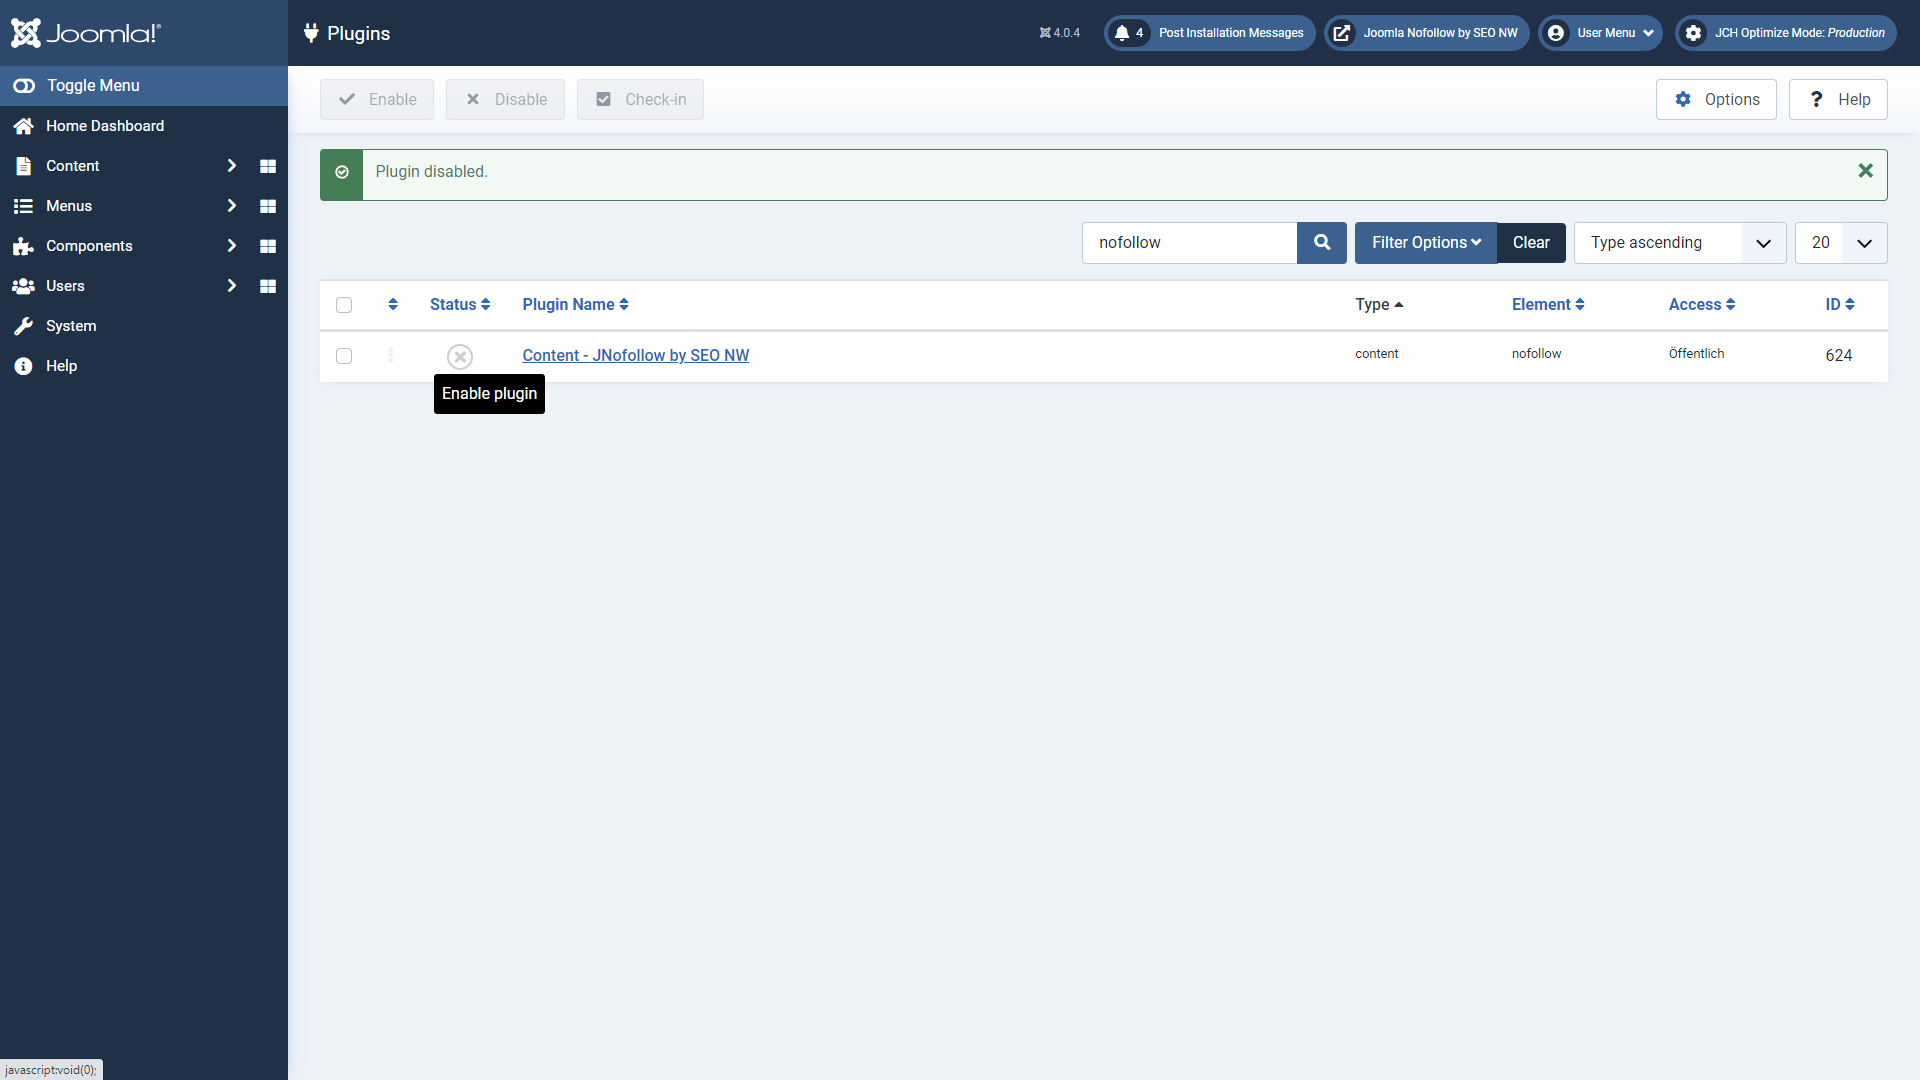Expand the Menus submenu chevron

231,206
